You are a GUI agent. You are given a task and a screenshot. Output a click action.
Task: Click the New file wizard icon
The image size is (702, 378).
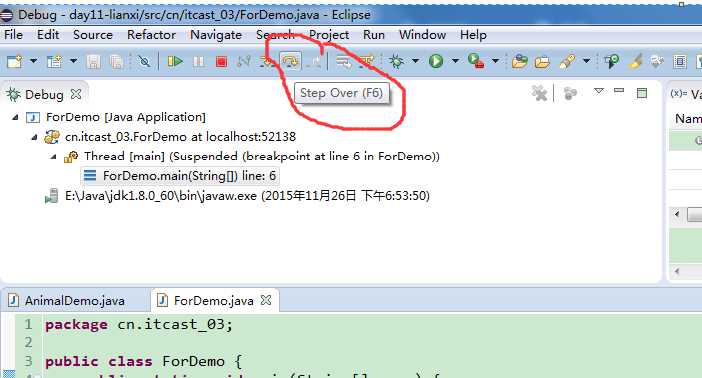click(x=14, y=61)
